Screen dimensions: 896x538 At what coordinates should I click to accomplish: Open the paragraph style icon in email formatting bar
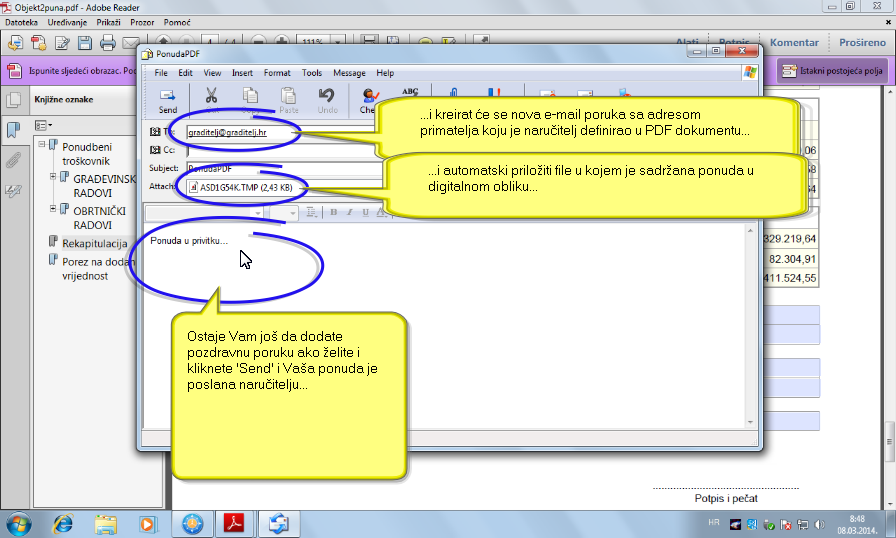311,212
